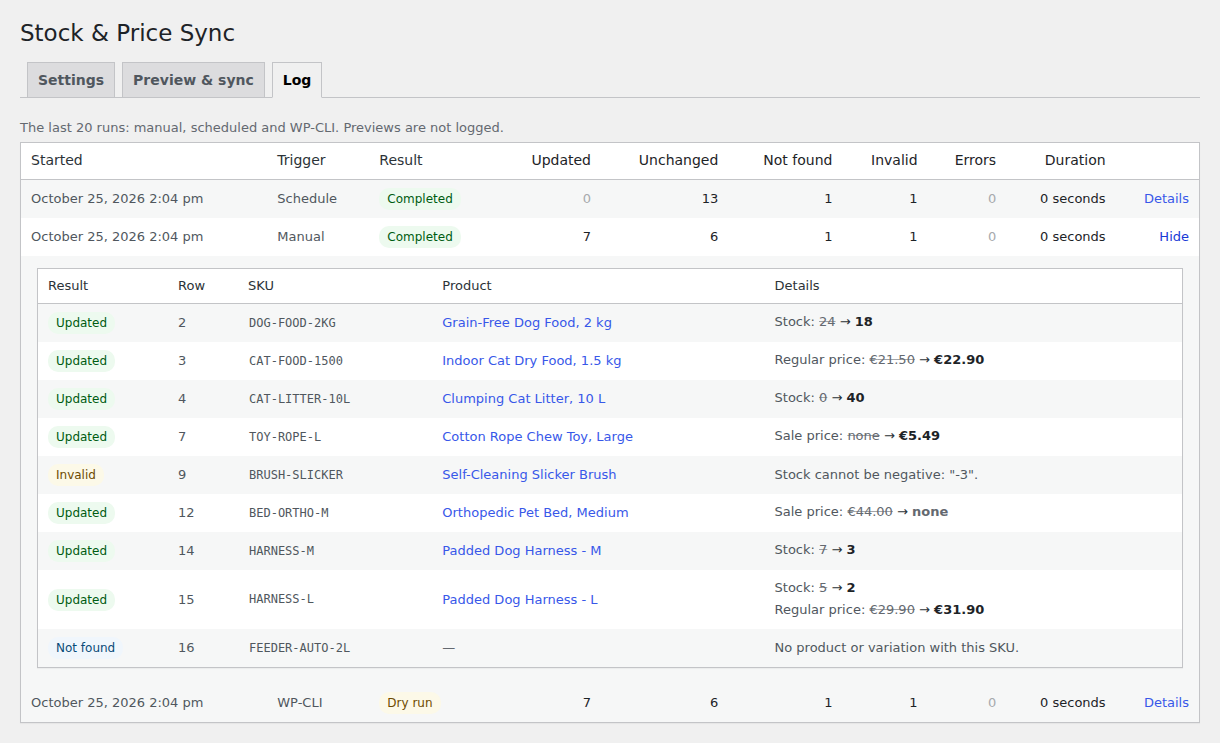The image size is (1220, 743).
Task: Click the Unchanged column header
Action: pos(678,160)
